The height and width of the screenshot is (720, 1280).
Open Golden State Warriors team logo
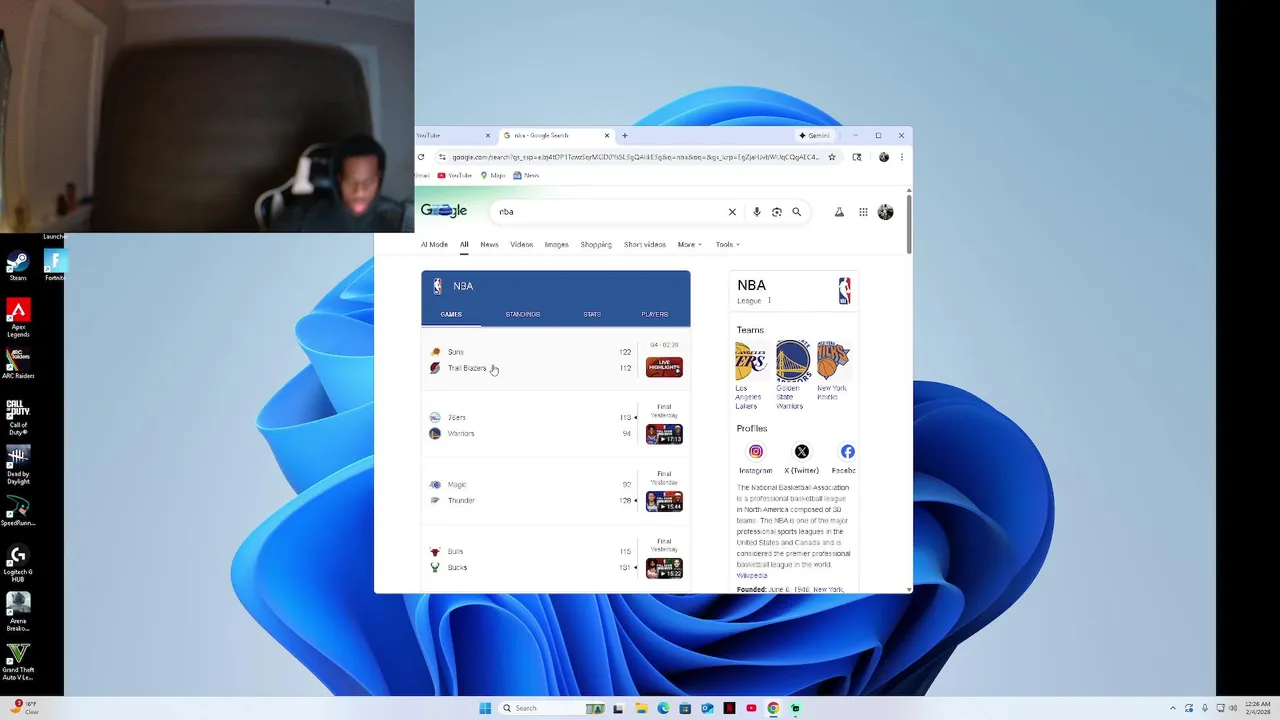pyautogui.click(x=793, y=360)
